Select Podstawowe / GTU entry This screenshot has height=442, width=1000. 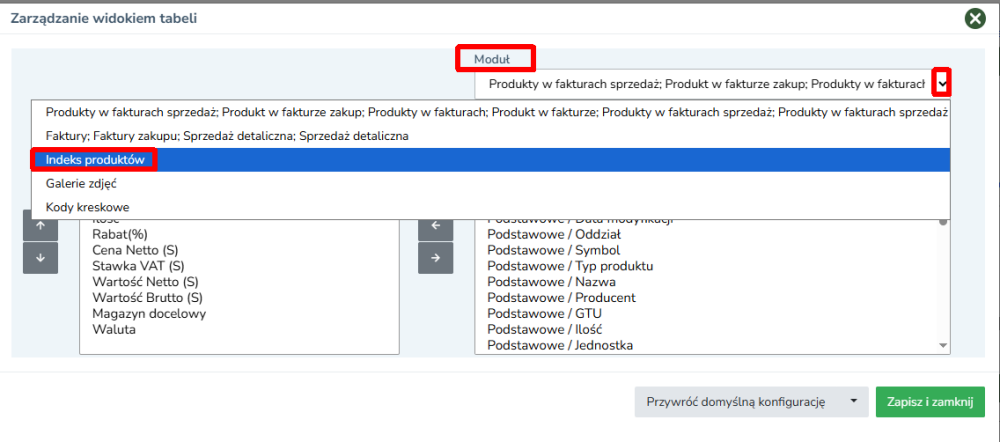click(544, 314)
